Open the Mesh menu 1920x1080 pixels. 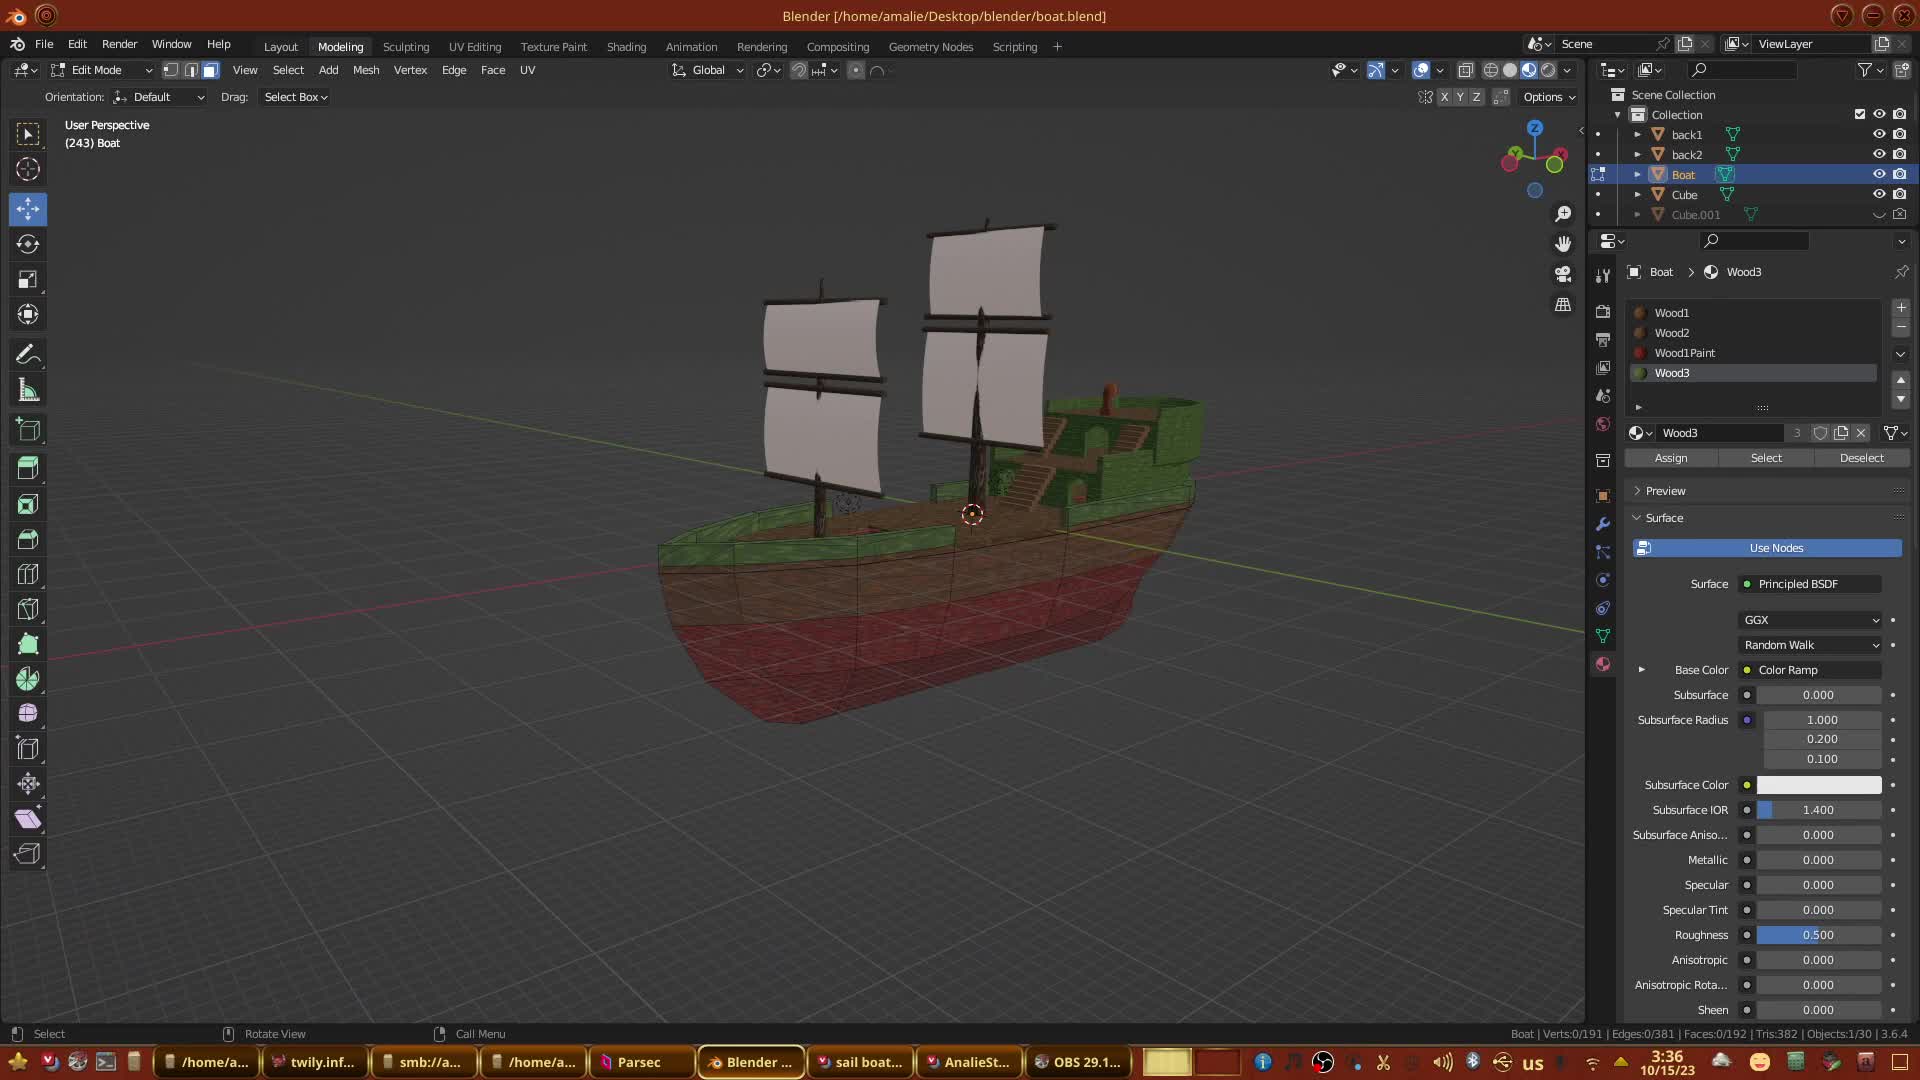366,70
